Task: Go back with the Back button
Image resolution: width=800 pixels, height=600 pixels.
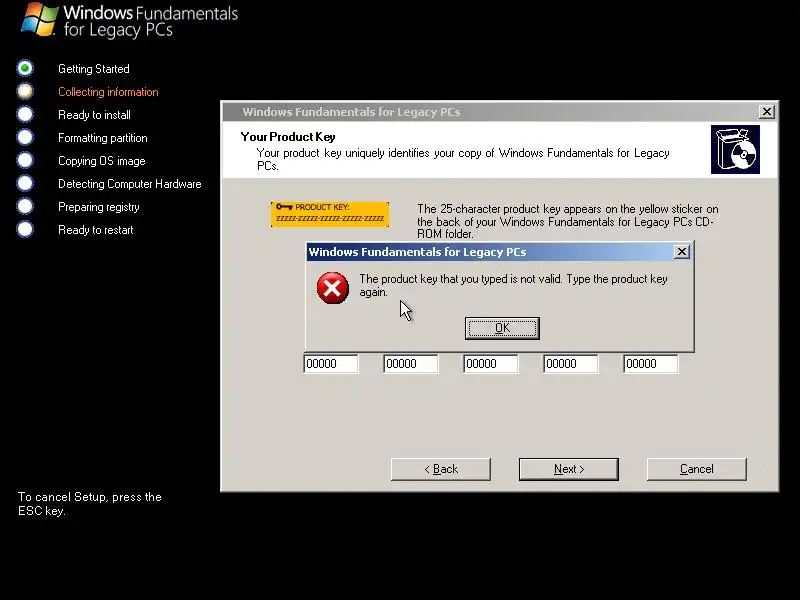Action: 441,469
